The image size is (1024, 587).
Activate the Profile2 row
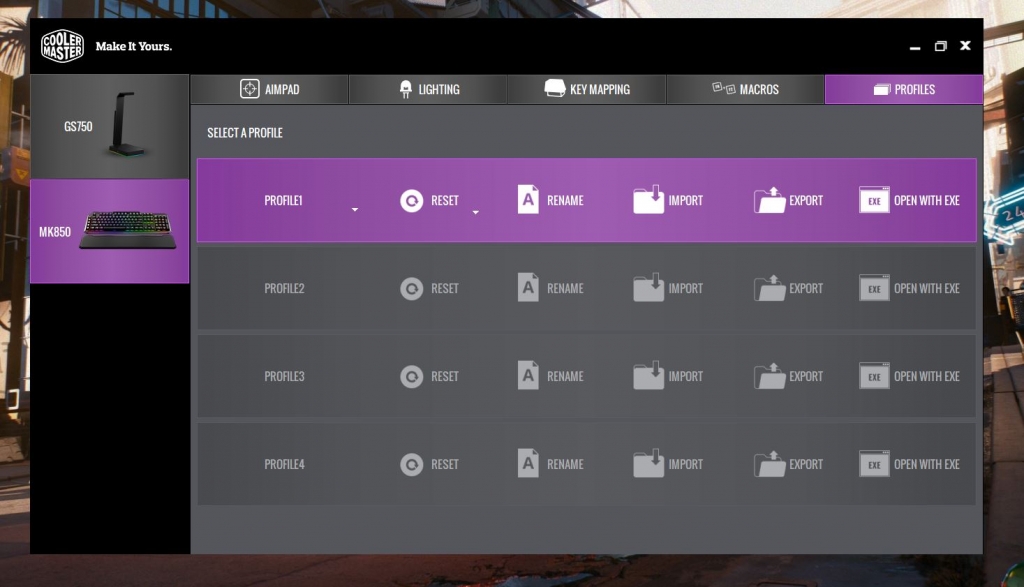tap(284, 288)
